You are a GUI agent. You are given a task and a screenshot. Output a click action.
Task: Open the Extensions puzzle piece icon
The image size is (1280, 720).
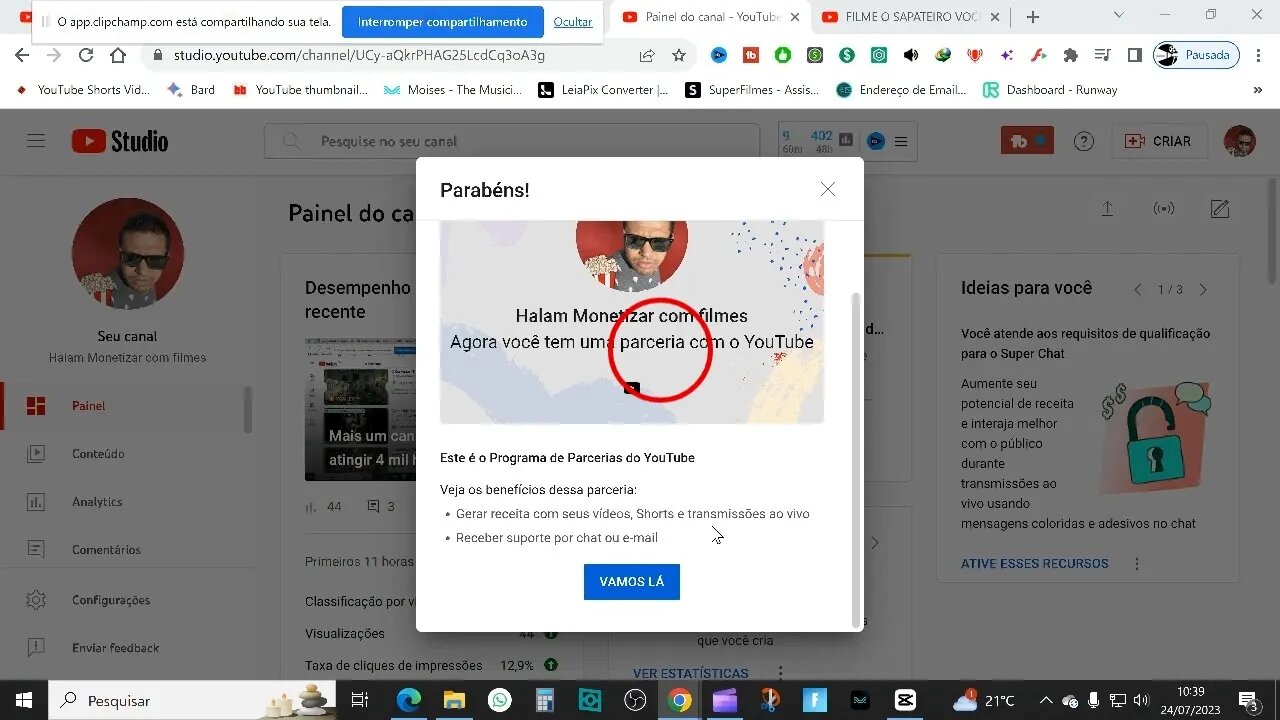tap(1071, 55)
